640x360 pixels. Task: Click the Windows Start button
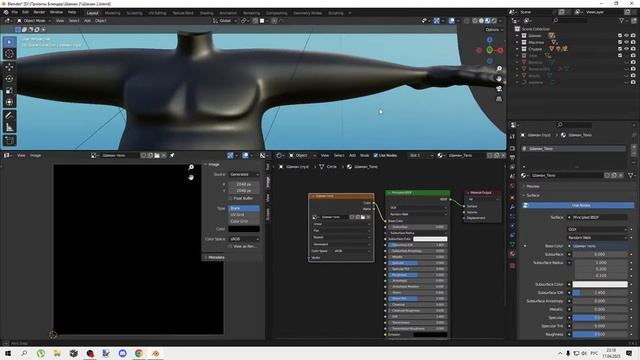(x=8, y=353)
